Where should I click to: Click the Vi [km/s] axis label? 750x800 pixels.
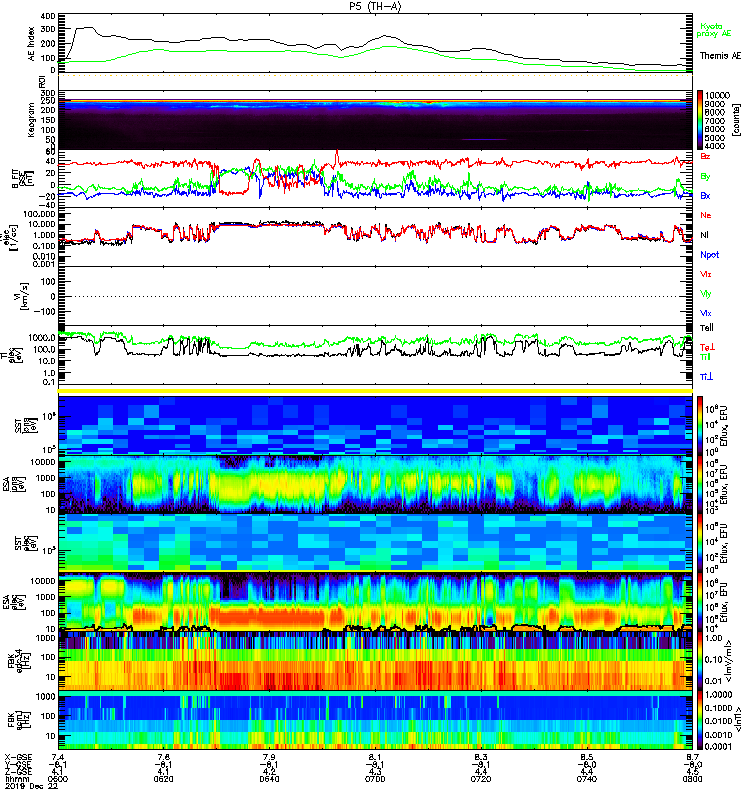tap(22, 296)
